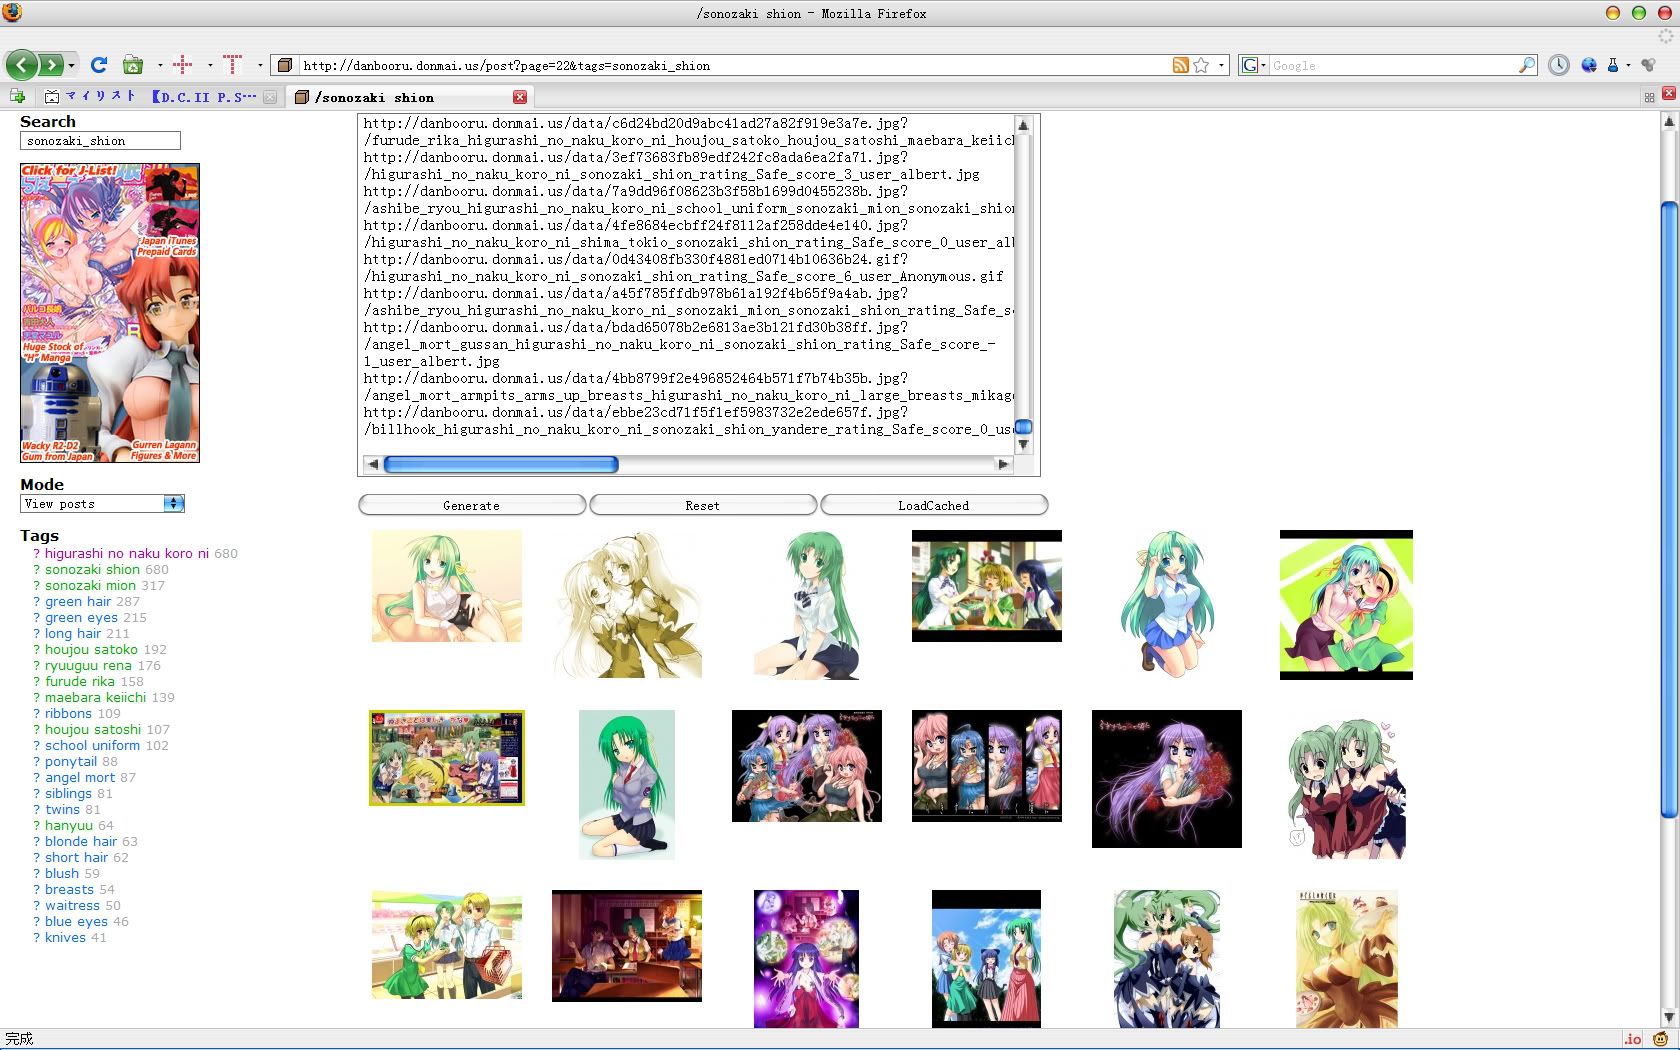Open the houjou satoko tag link
Image resolution: width=1680 pixels, height=1050 pixels.
click(x=91, y=649)
